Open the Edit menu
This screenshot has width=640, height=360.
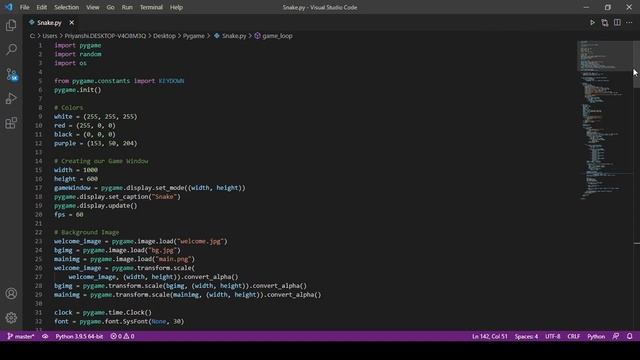pyautogui.click(x=42, y=7)
